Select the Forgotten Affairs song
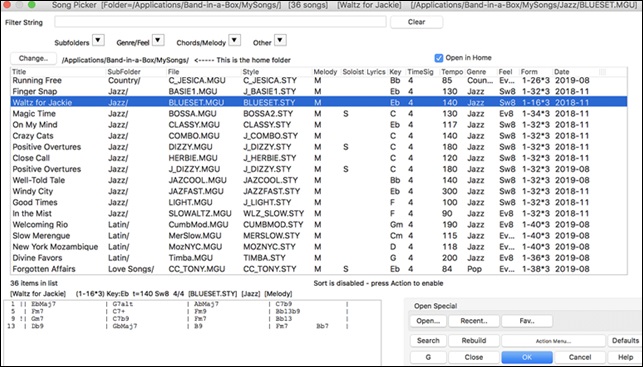Viewport: 643px width, 367px height. click(x=319, y=269)
